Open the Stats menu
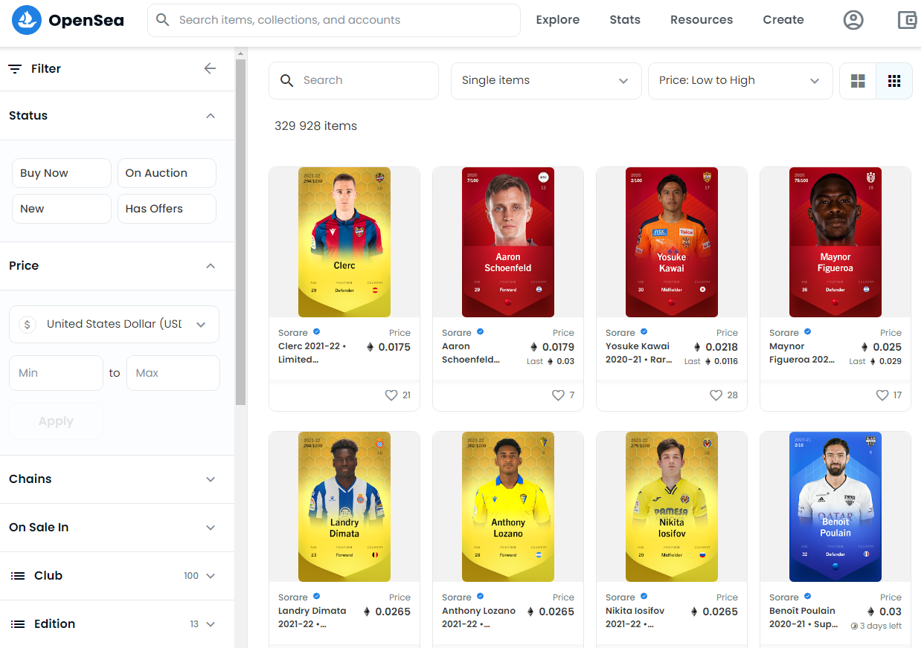Viewport: 921px width, 651px height. pos(625,20)
